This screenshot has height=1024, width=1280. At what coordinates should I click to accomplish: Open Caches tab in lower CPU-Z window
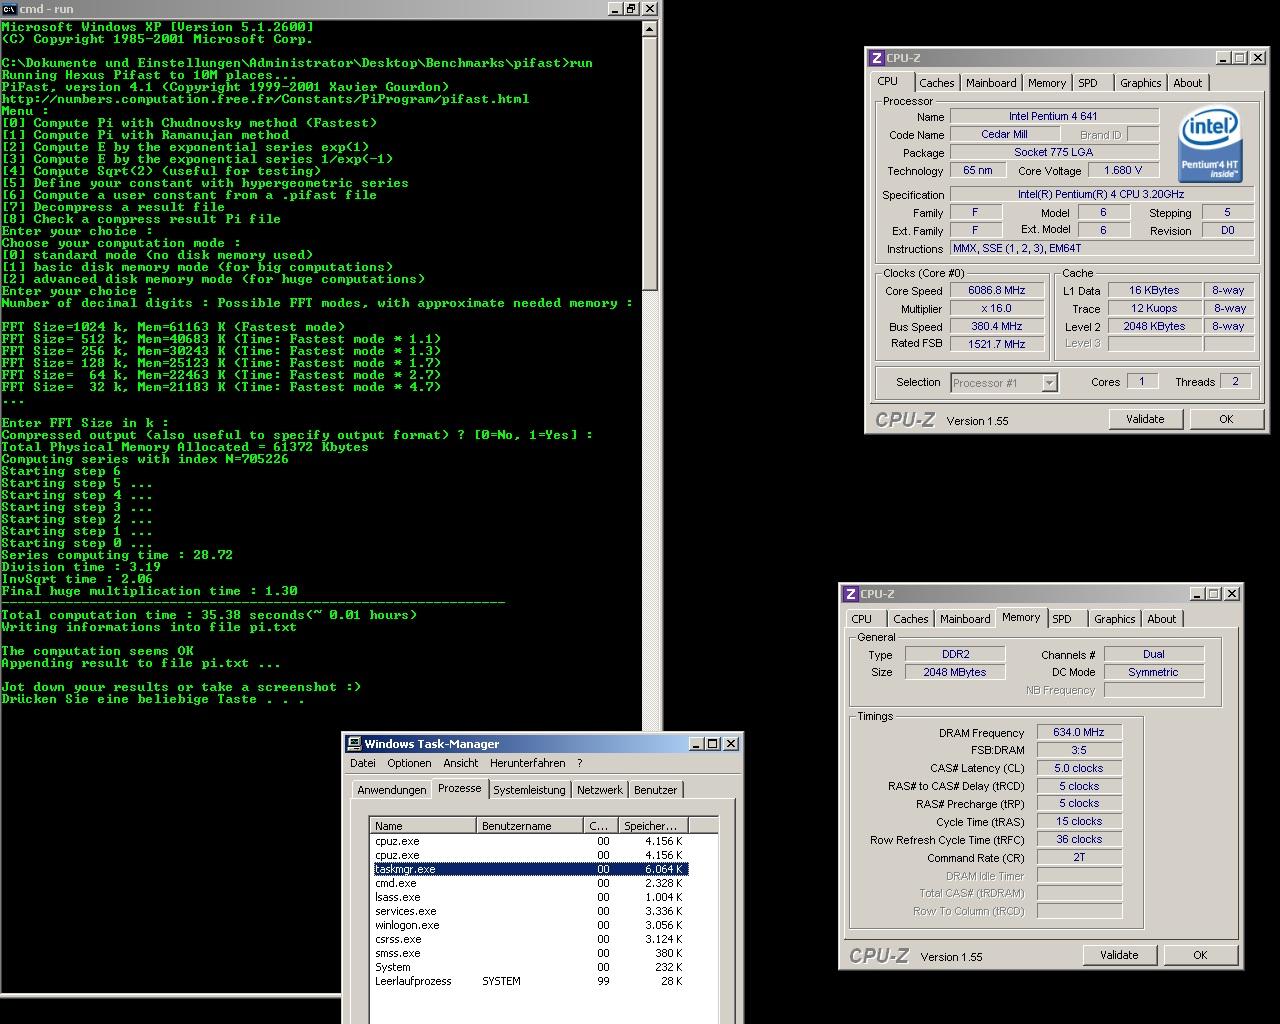[910, 619]
